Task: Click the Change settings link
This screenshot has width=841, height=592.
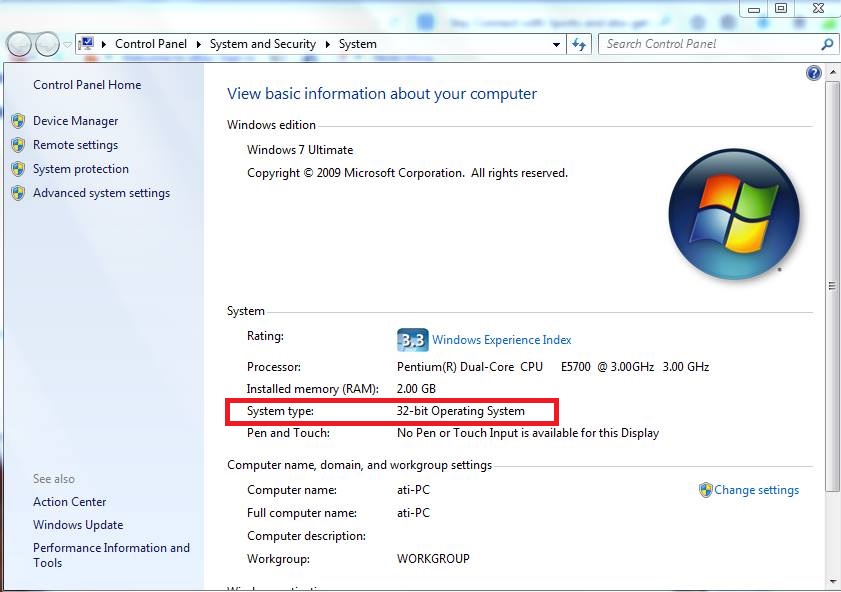Action: point(756,490)
